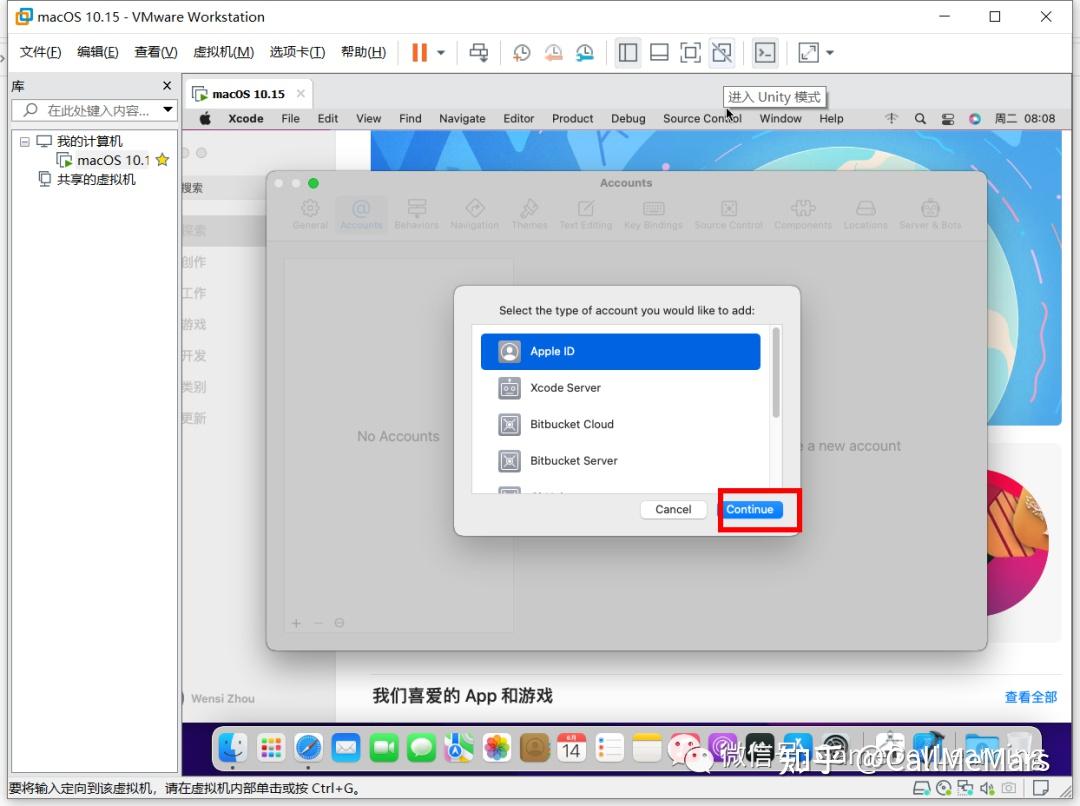Image resolution: width=1080 pixels, height=806 pixels.
Task: Open Contacts from the Dock
Action: 534,747
